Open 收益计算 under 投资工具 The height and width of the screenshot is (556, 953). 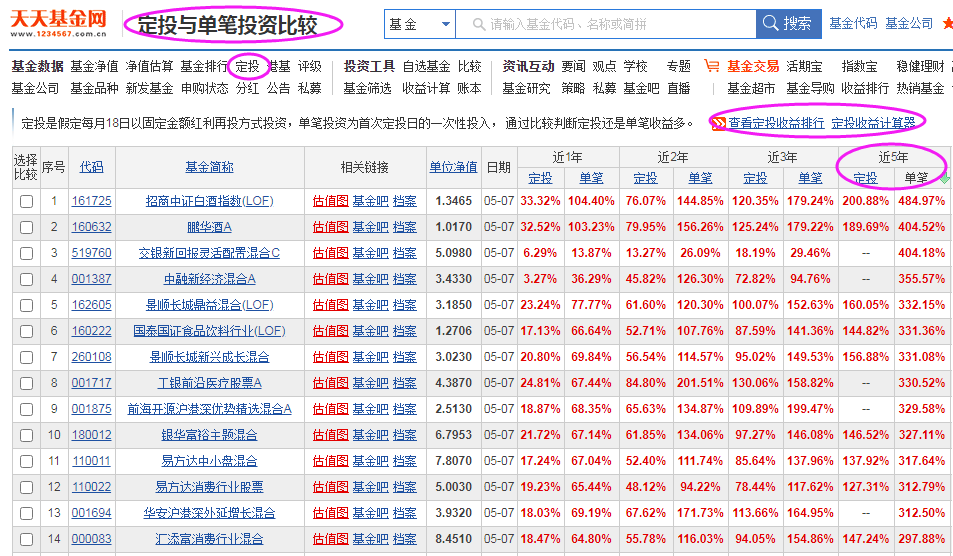[x=426, y=88]
